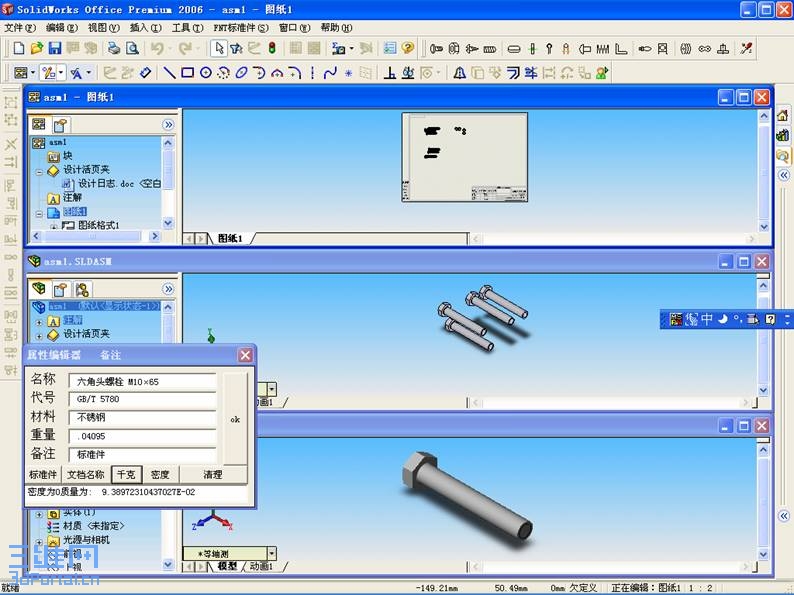Click the Save icon in toolbar

(55, 48)
